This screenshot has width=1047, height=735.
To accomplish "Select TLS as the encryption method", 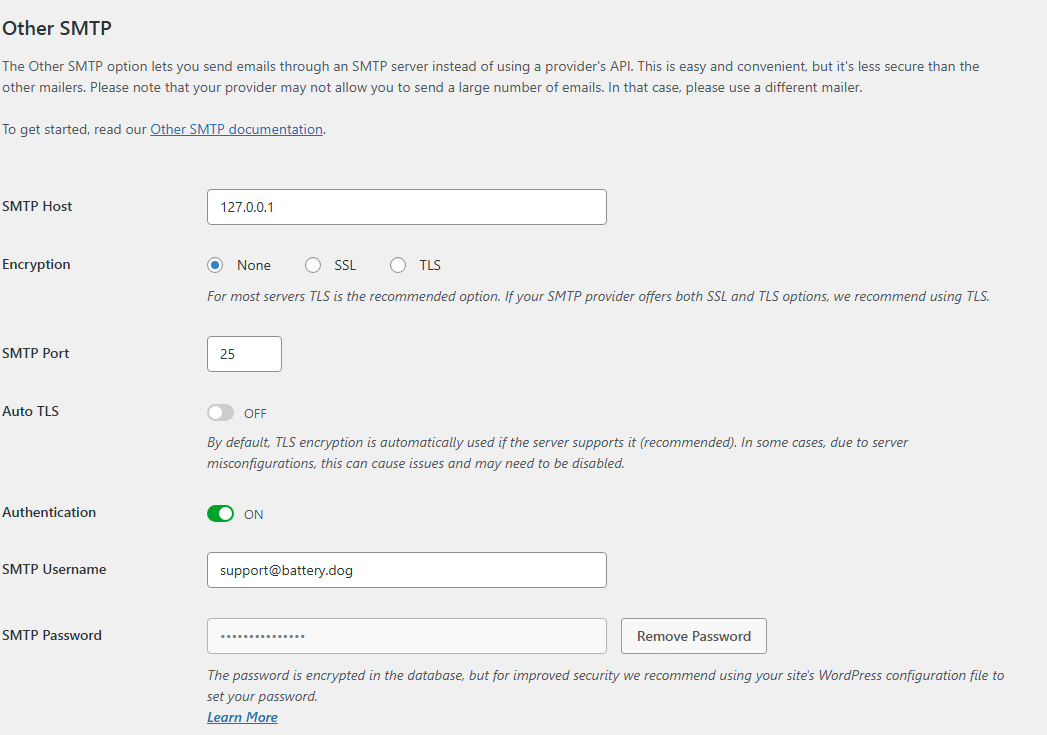I will (398, 265).
